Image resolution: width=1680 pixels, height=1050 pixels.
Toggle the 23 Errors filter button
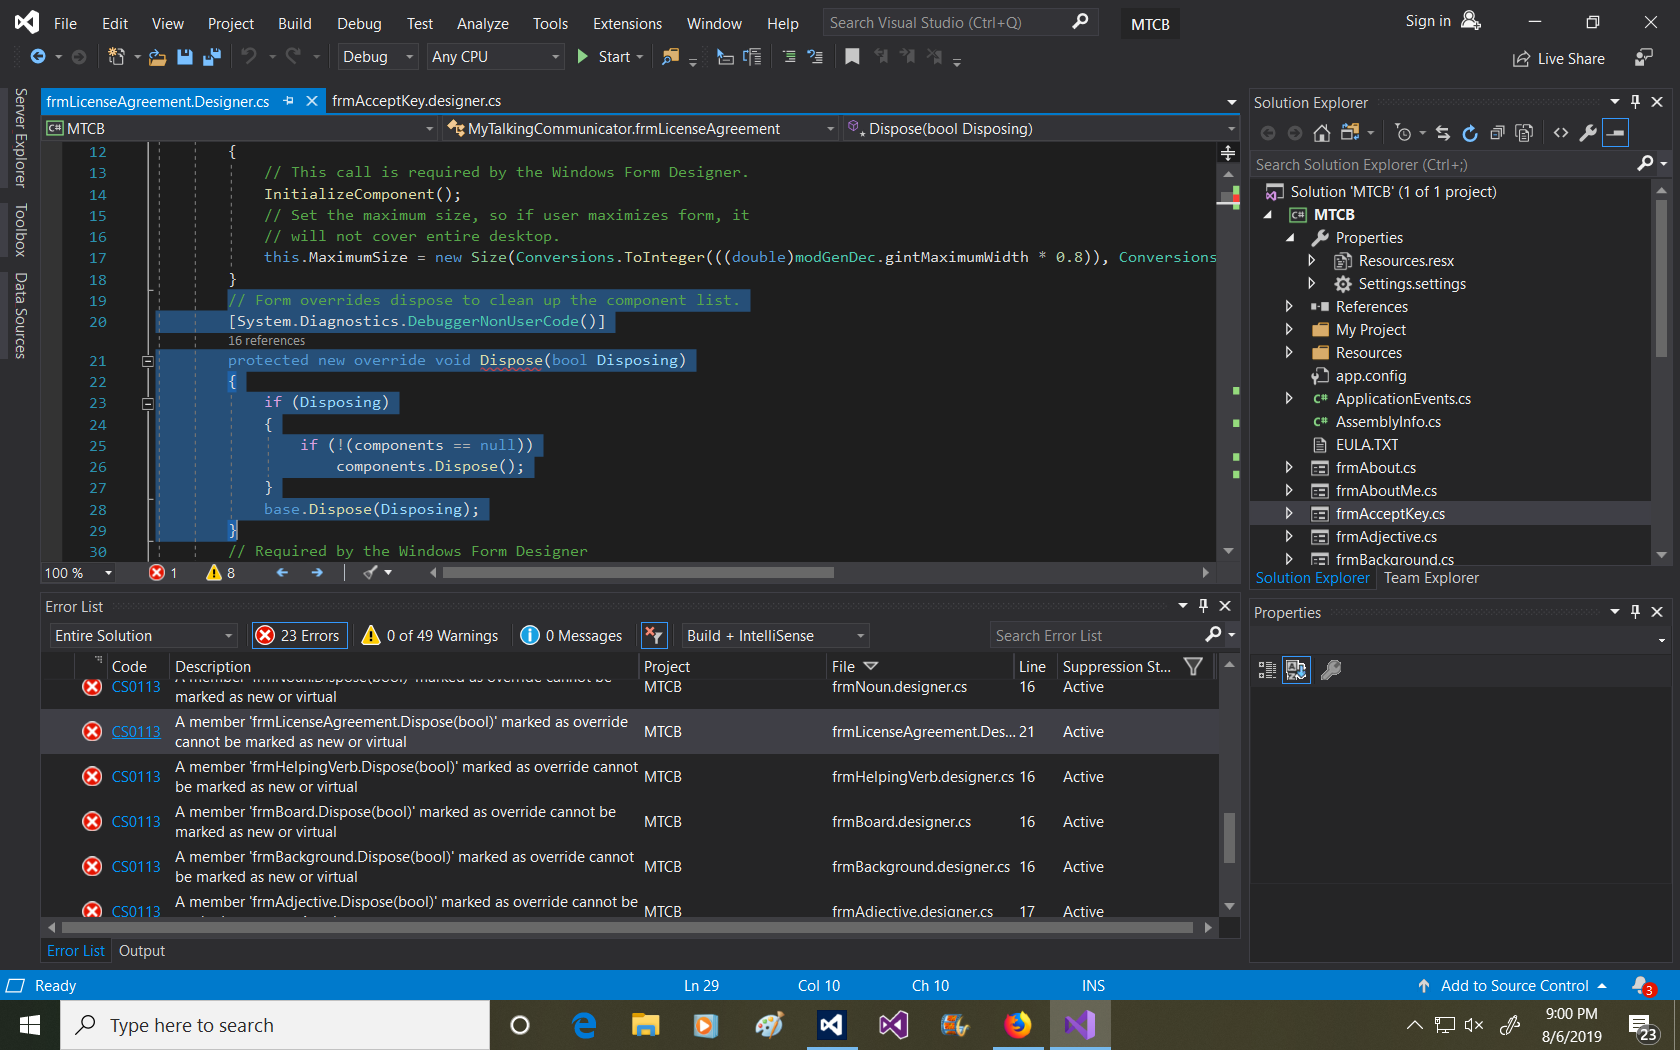[x=299, y=635]
